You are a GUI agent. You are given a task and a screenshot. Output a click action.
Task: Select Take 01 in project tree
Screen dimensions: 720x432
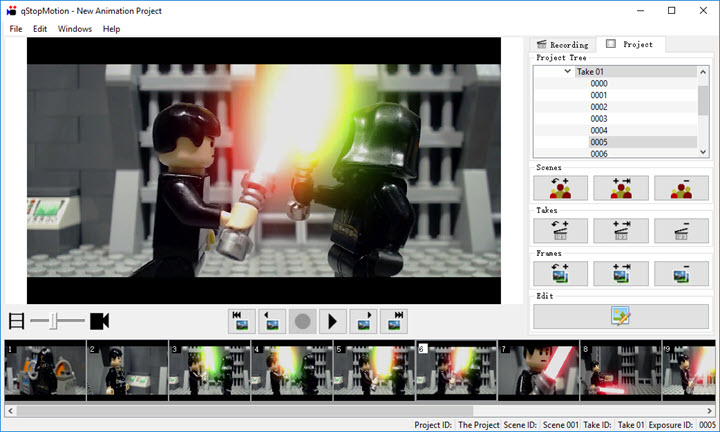tap(590, 72)
